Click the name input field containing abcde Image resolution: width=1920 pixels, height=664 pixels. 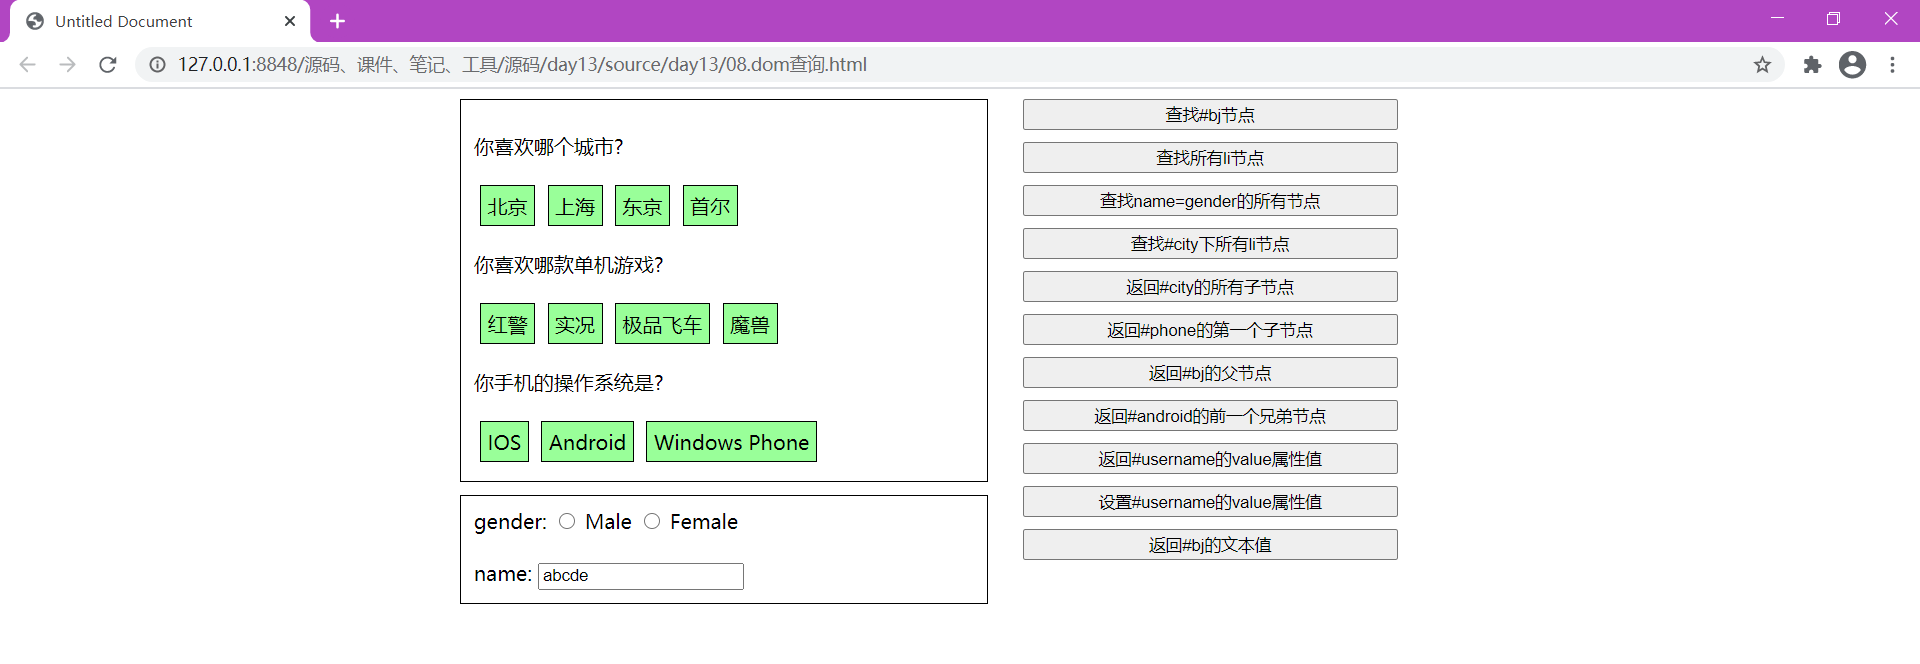641,576
